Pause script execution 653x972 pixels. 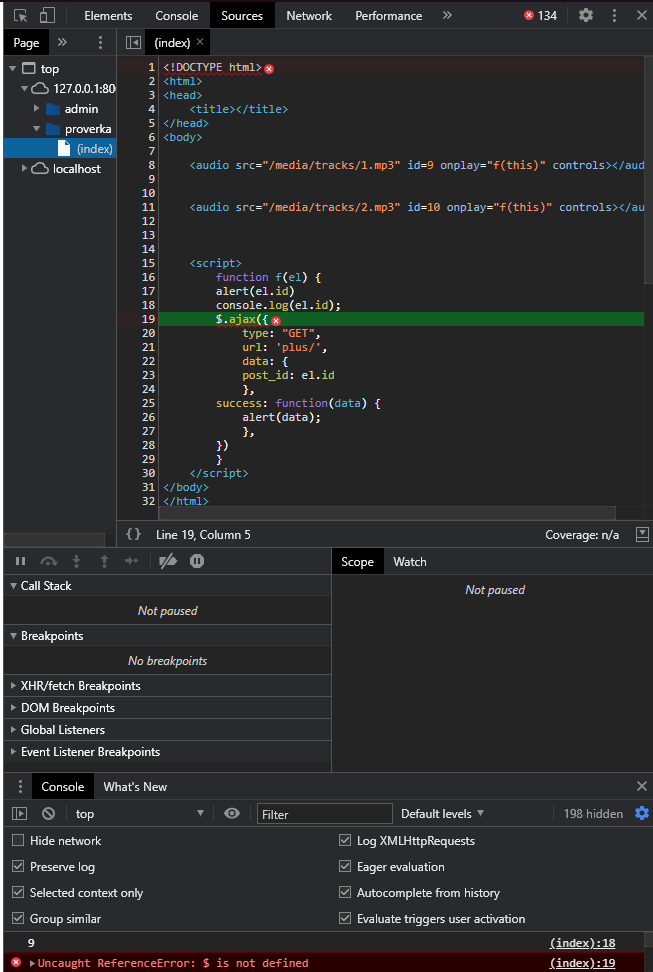(20, 561)
